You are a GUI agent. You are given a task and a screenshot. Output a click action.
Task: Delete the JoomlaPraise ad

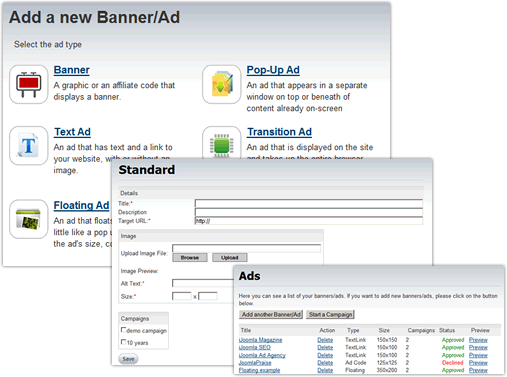[x=325, y=363]
